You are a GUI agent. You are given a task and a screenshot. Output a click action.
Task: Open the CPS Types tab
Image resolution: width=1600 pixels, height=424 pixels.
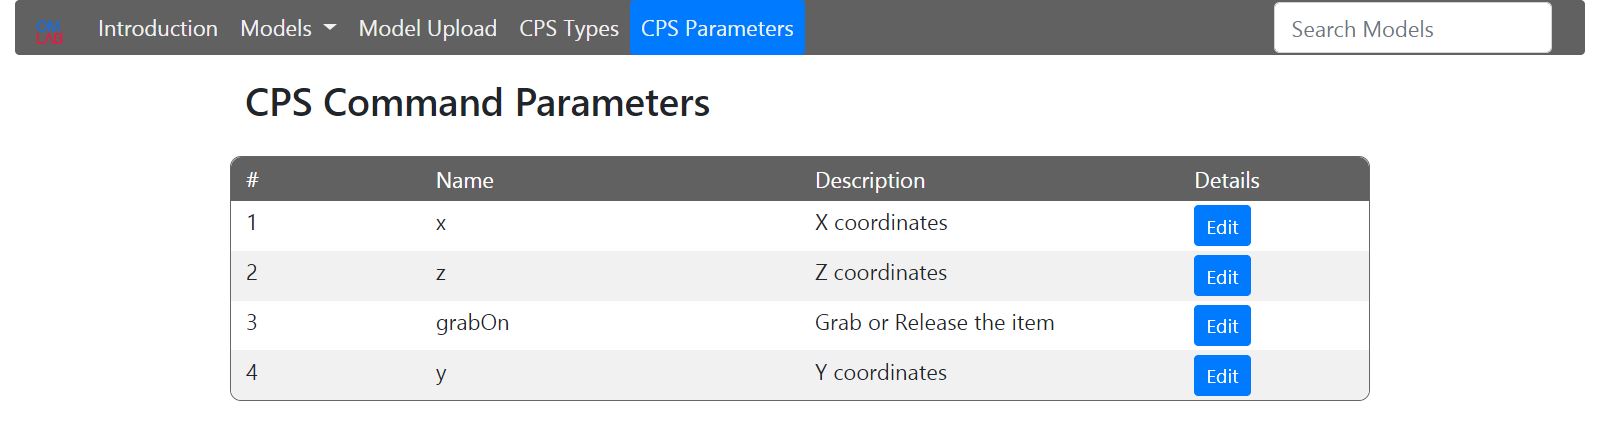[569, 28]
